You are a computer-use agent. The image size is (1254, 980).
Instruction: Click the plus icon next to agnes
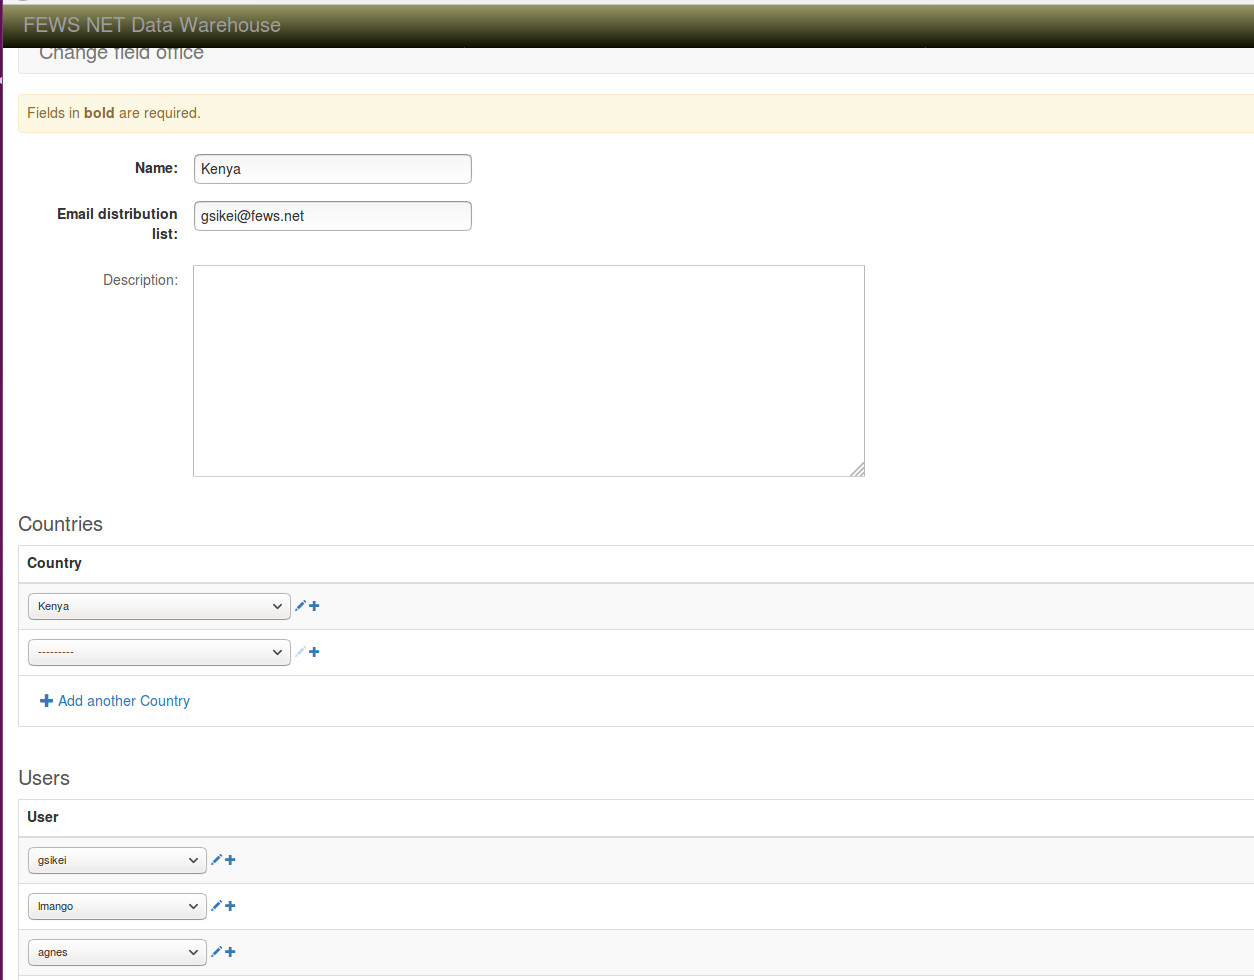230,952
